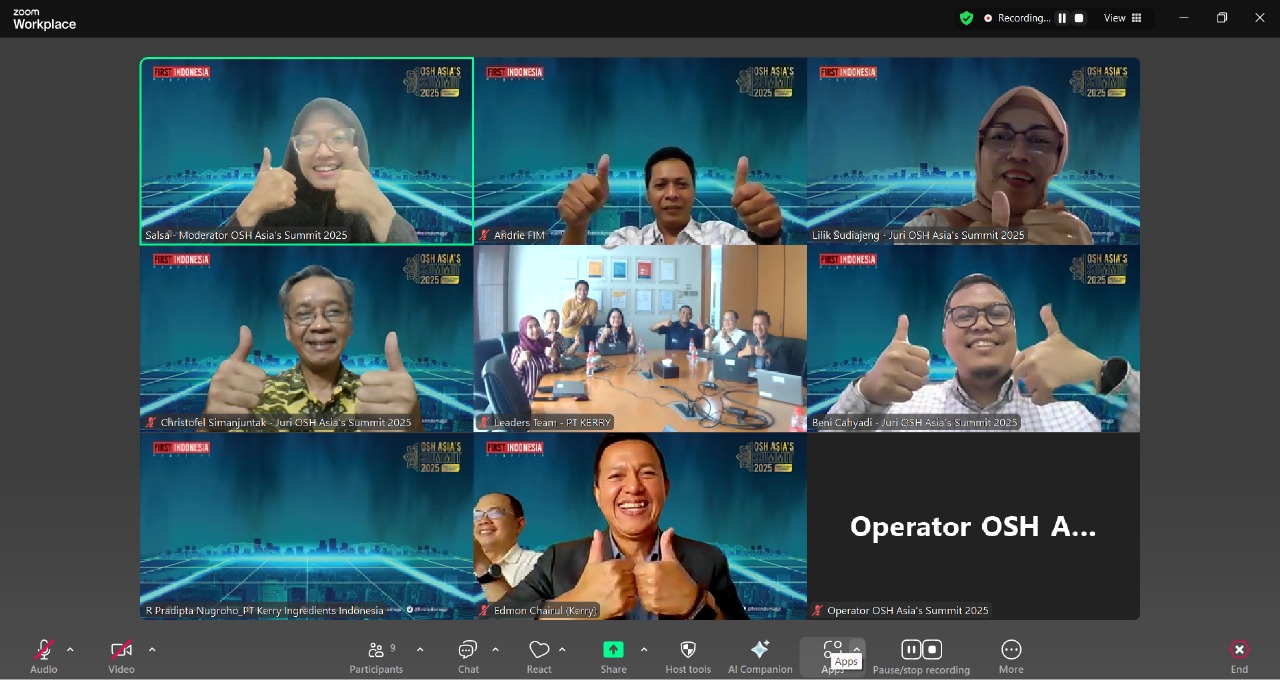This screenshot has width=1280, height=680.
Task: Open AI Companion sparkle icon
Action: click(760, 650)
